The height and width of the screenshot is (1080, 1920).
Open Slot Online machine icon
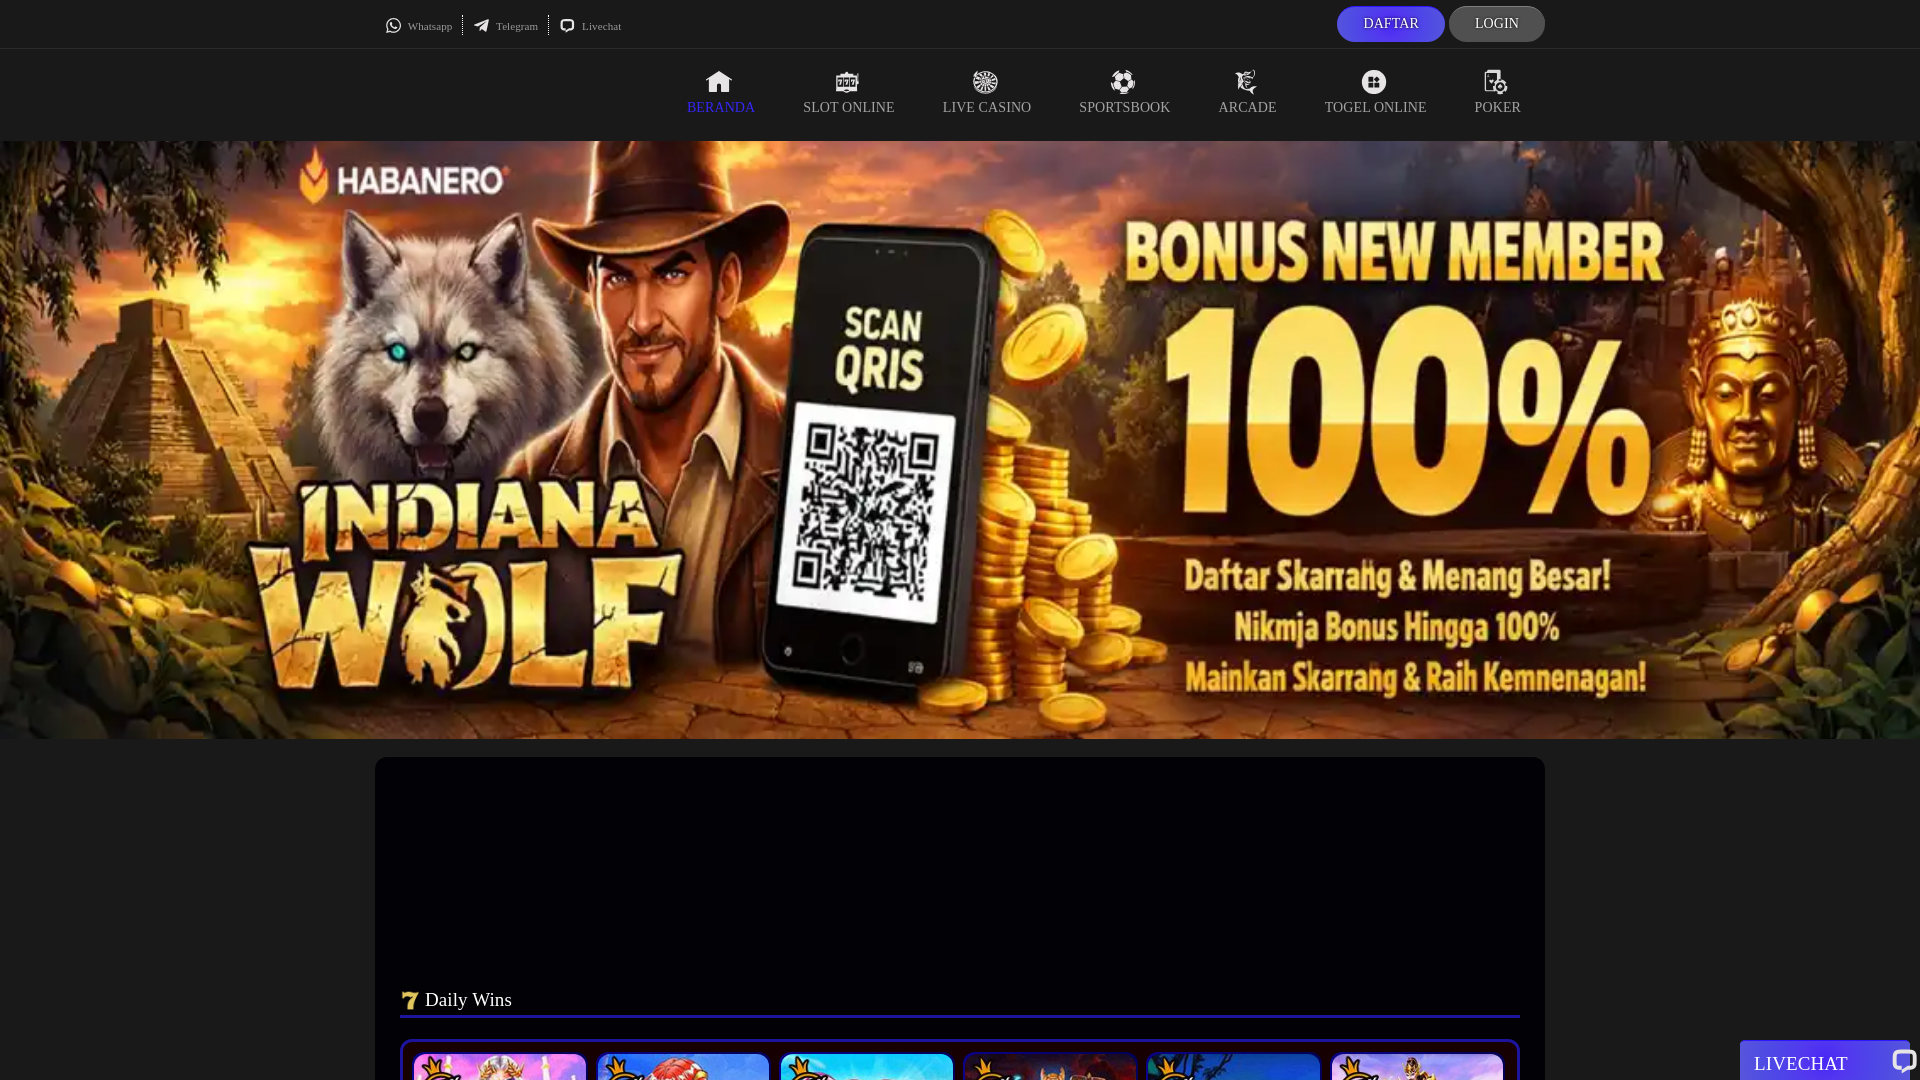click(x=847, y=82)
